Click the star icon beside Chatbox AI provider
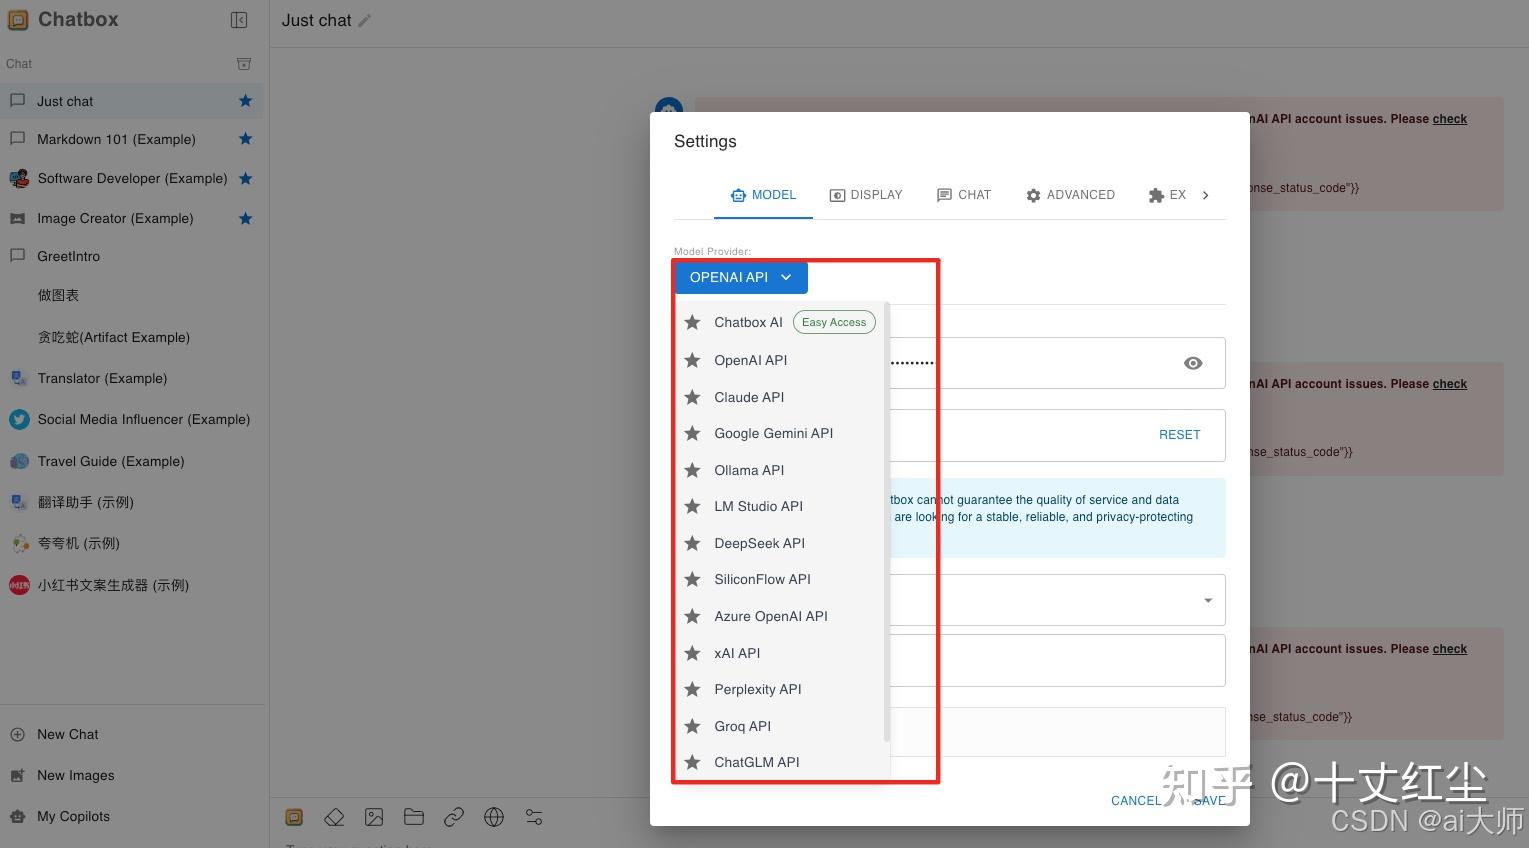Image resolution: width=1529 pixels, height=848 pixels. [x=692, y=322]
